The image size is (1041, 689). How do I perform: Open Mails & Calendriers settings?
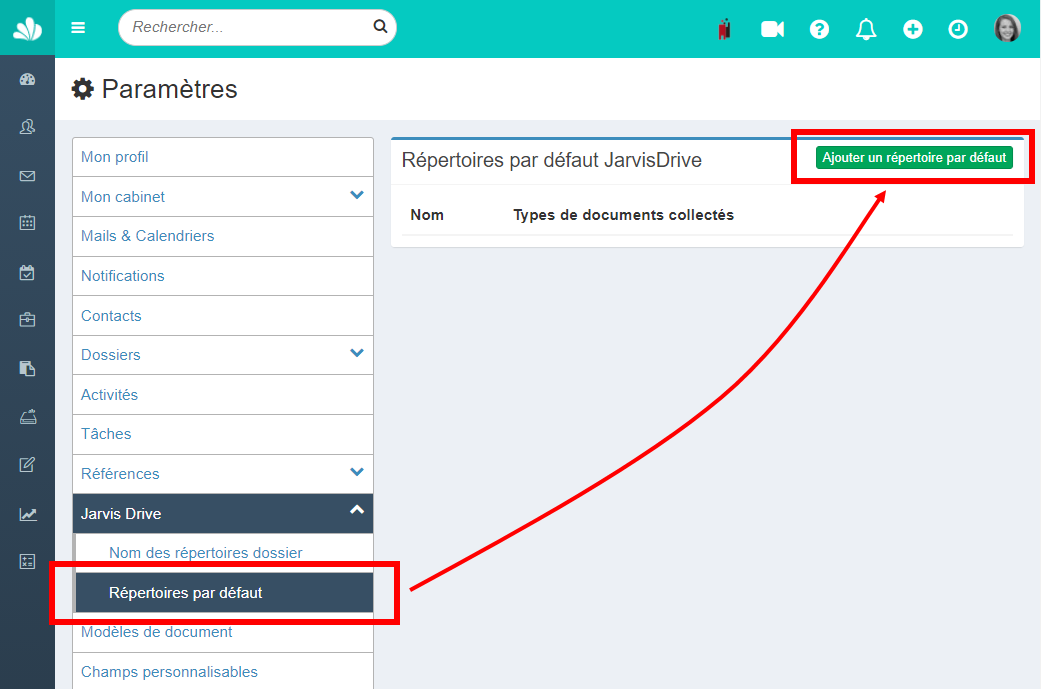[223, 236]
